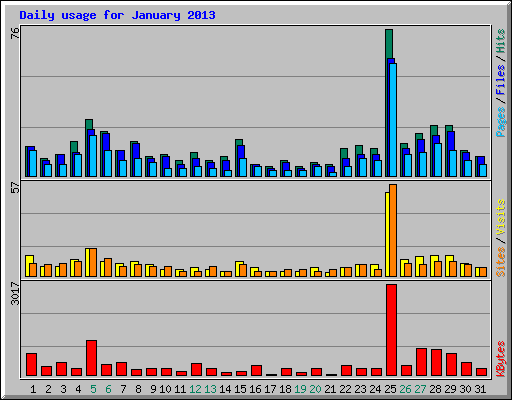512x400 pixels.
Task: Click green weekend day '19' label
Action: (300, 389)
